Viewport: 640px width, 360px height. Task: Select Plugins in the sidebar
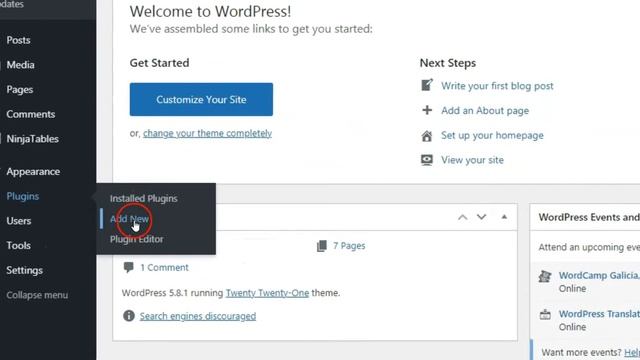[x=22, y=196]
